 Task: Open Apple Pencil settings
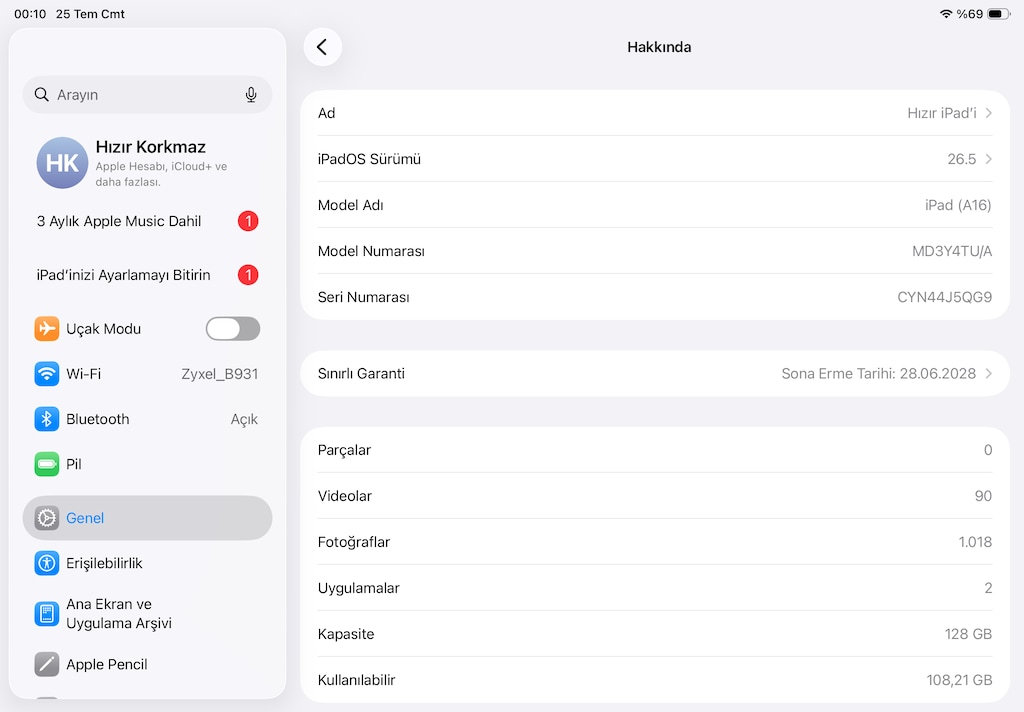148,664
